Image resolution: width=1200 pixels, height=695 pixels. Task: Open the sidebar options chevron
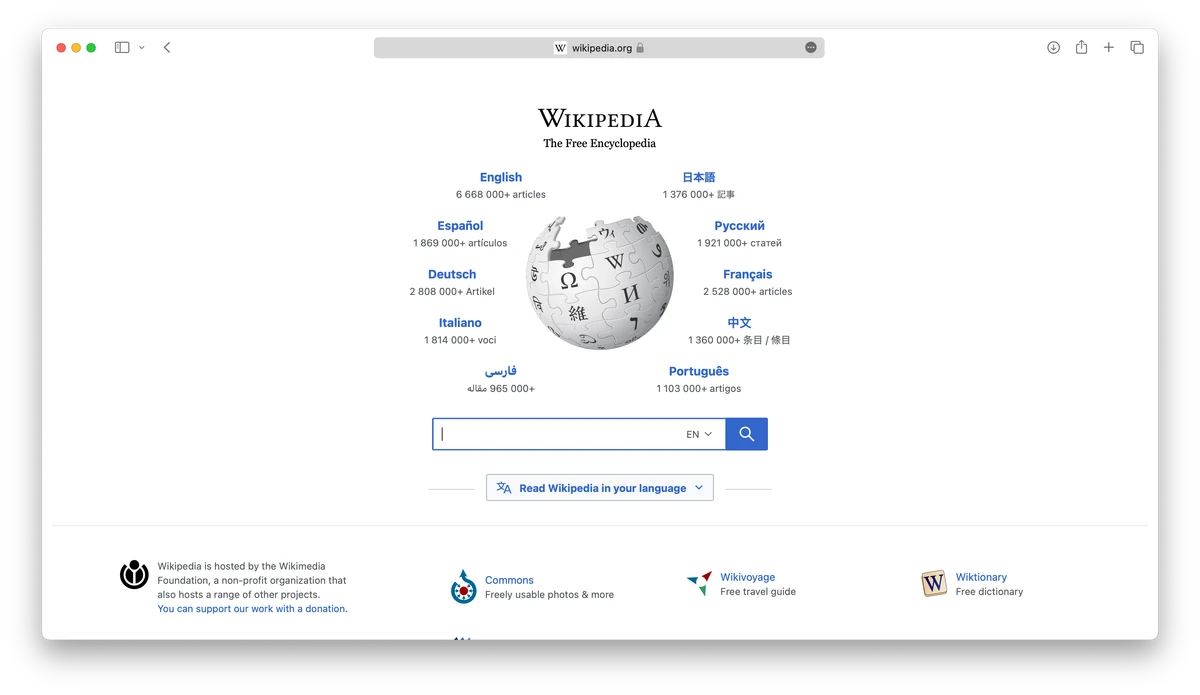(x=141, y=47)
